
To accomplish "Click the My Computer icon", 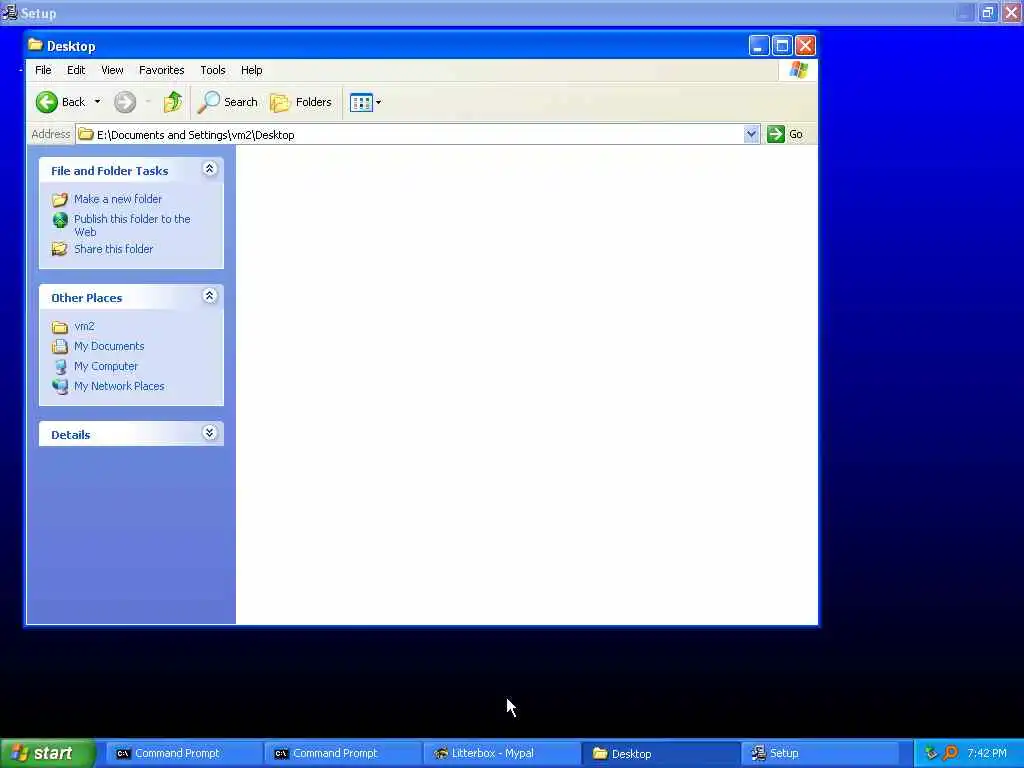I will click(x=60, y=366).
